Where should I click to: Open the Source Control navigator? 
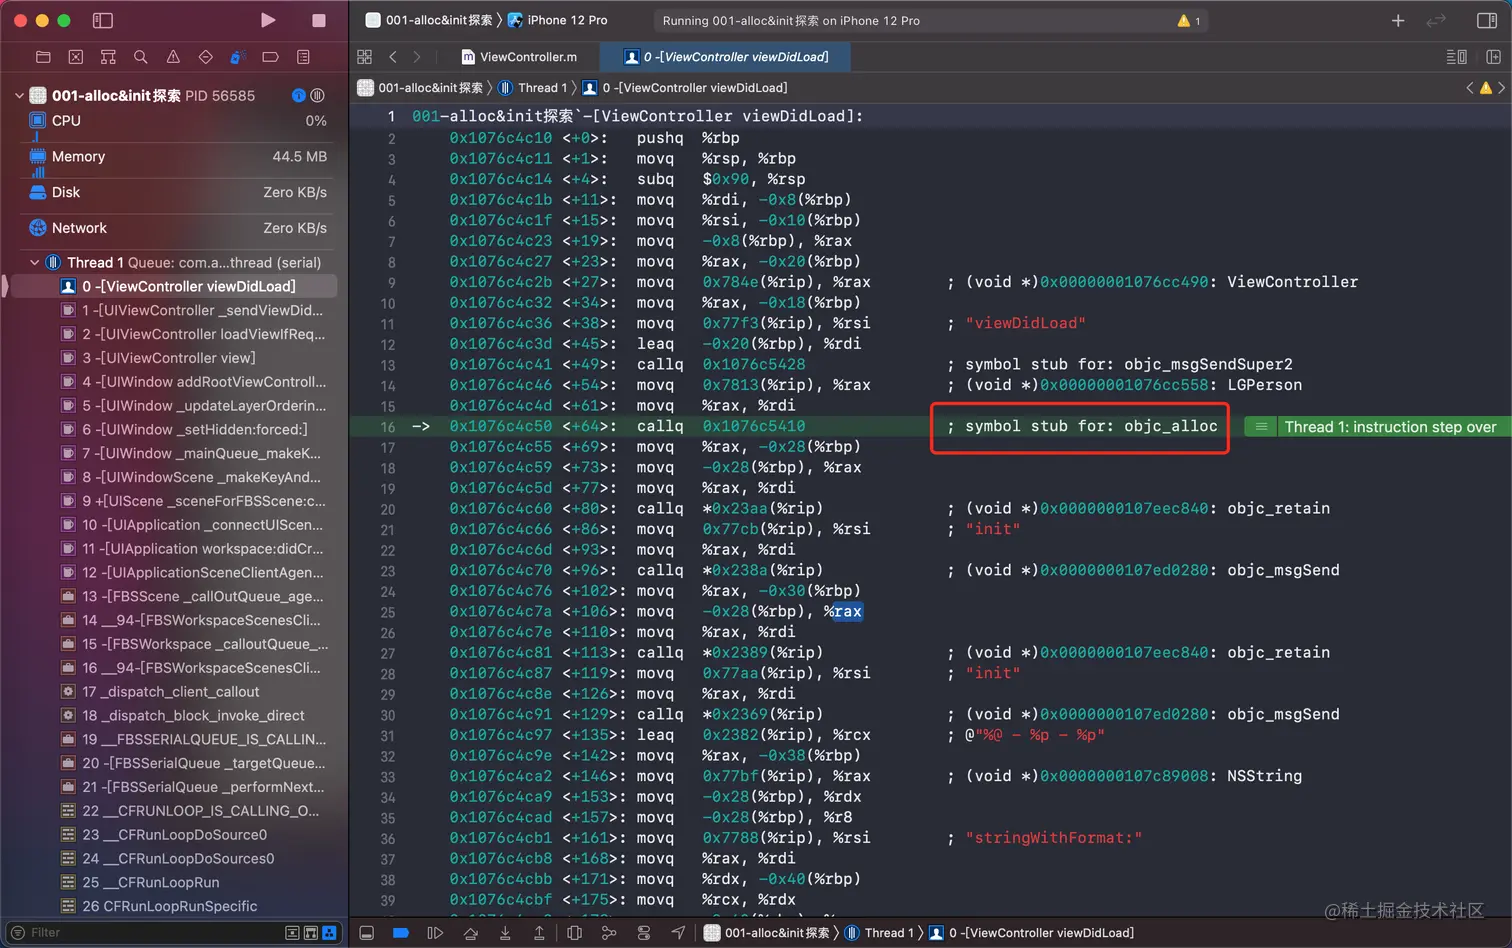point(76,57)
